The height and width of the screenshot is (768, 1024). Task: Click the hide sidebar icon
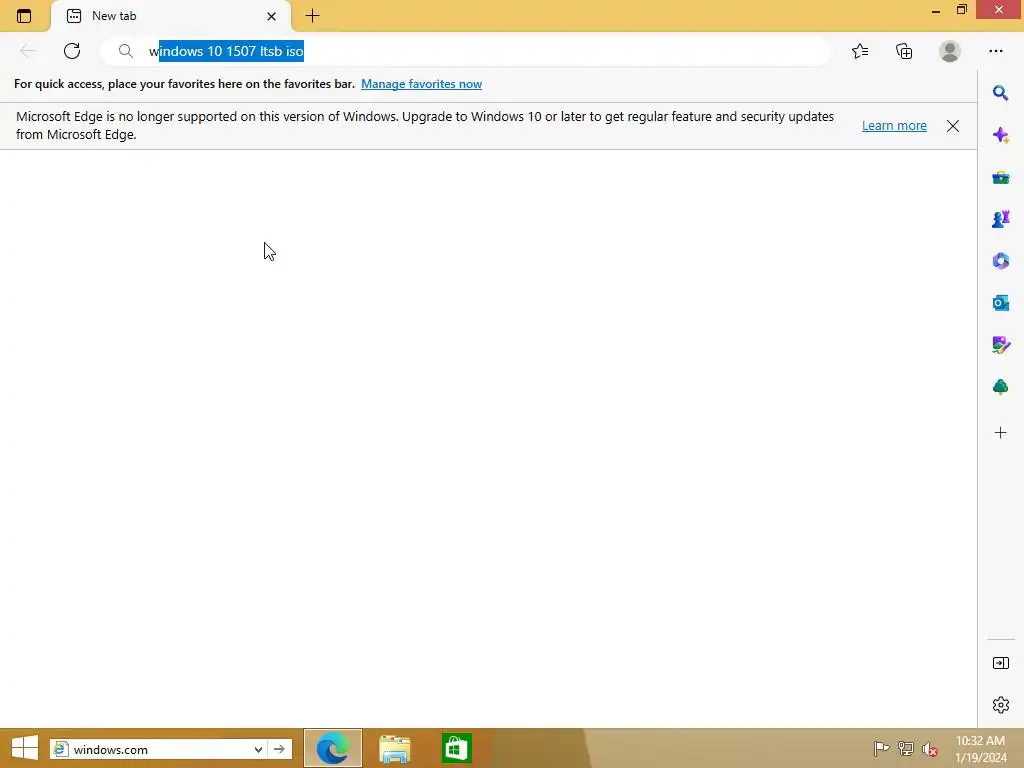click(x=1000, y=663)
